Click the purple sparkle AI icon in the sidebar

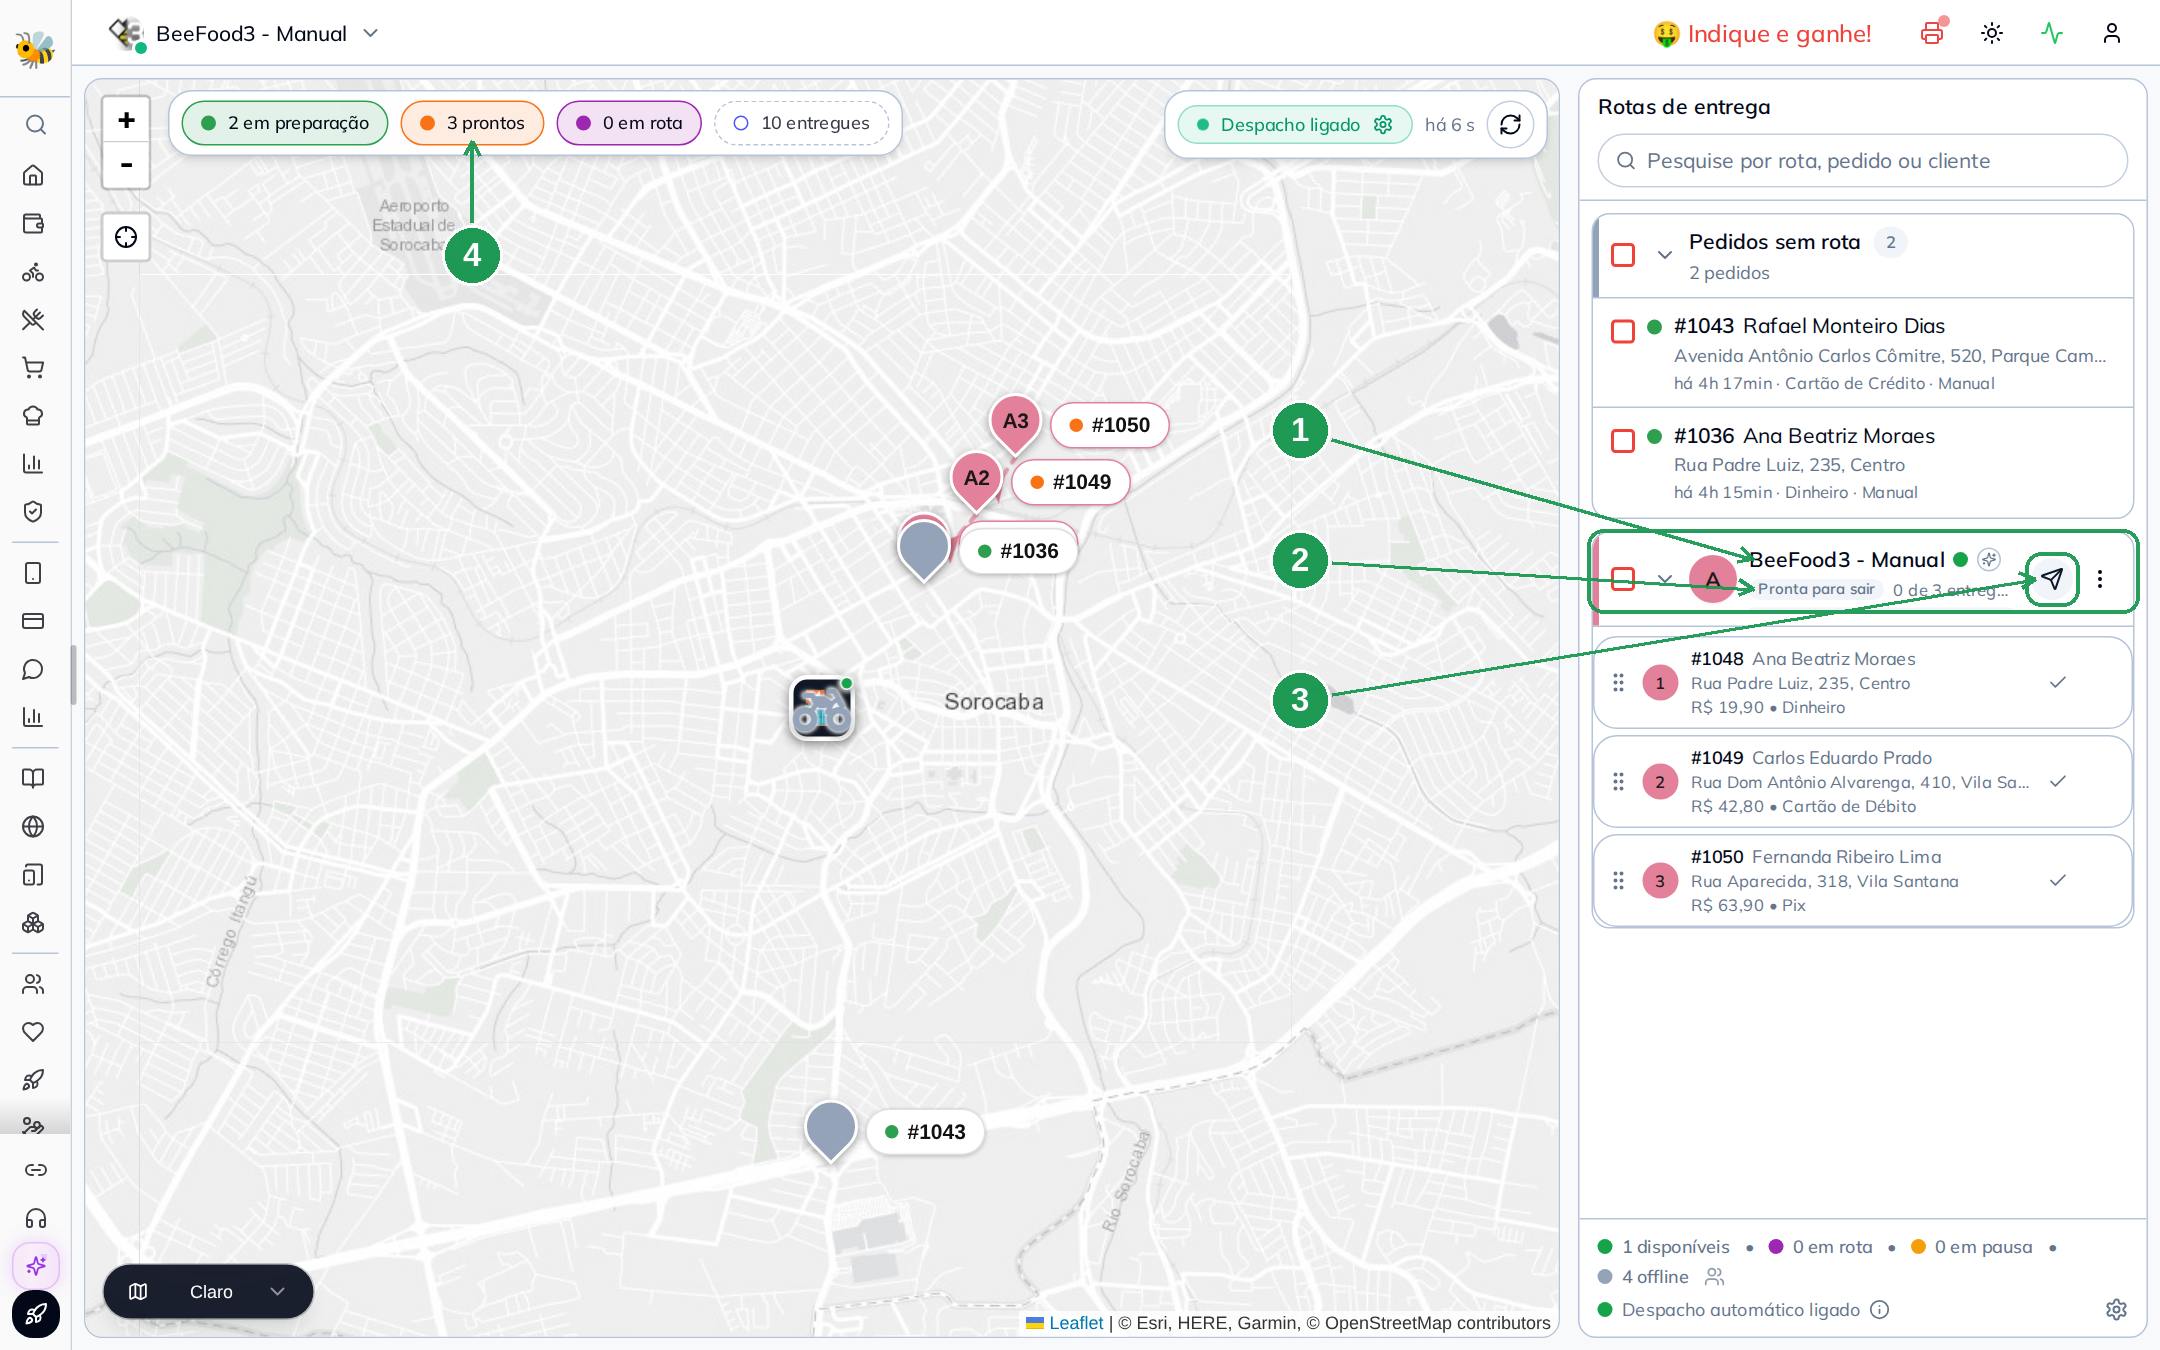tap(36, 1266)
